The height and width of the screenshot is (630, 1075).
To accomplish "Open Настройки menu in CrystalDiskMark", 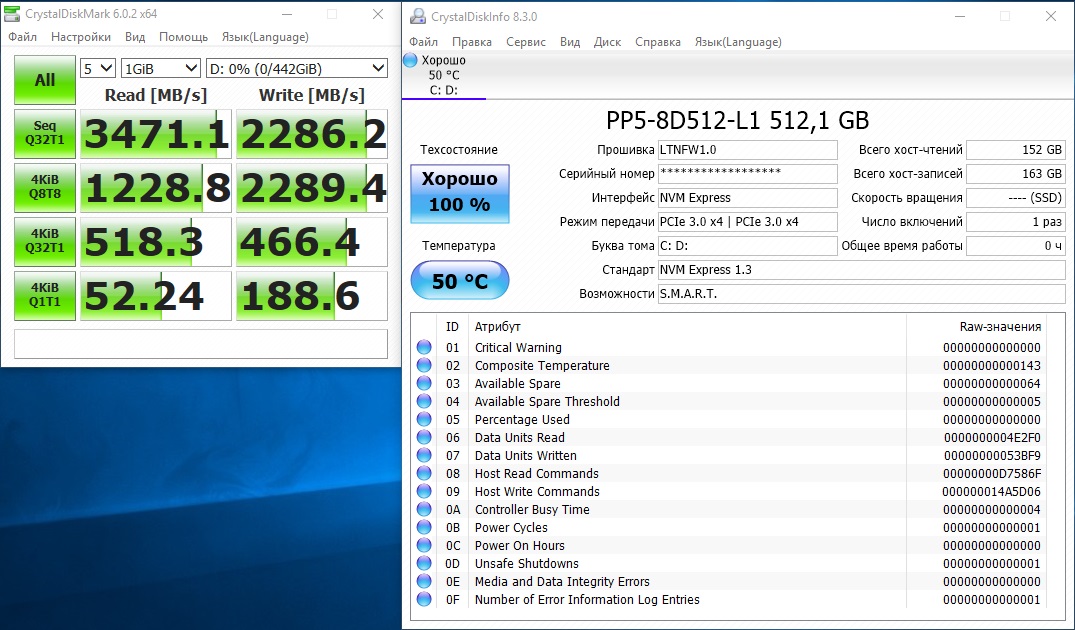I will tap(81, 37).
